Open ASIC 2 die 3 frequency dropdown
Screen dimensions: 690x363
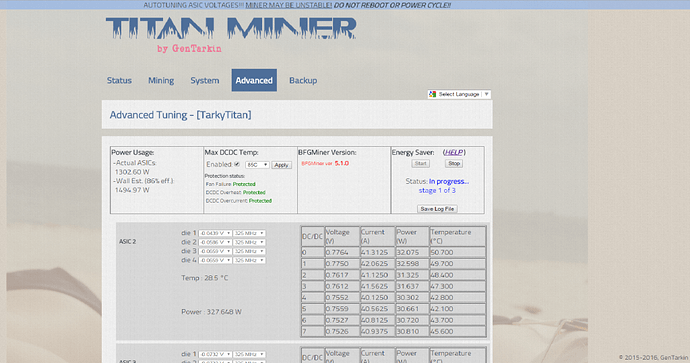[249, 251]
